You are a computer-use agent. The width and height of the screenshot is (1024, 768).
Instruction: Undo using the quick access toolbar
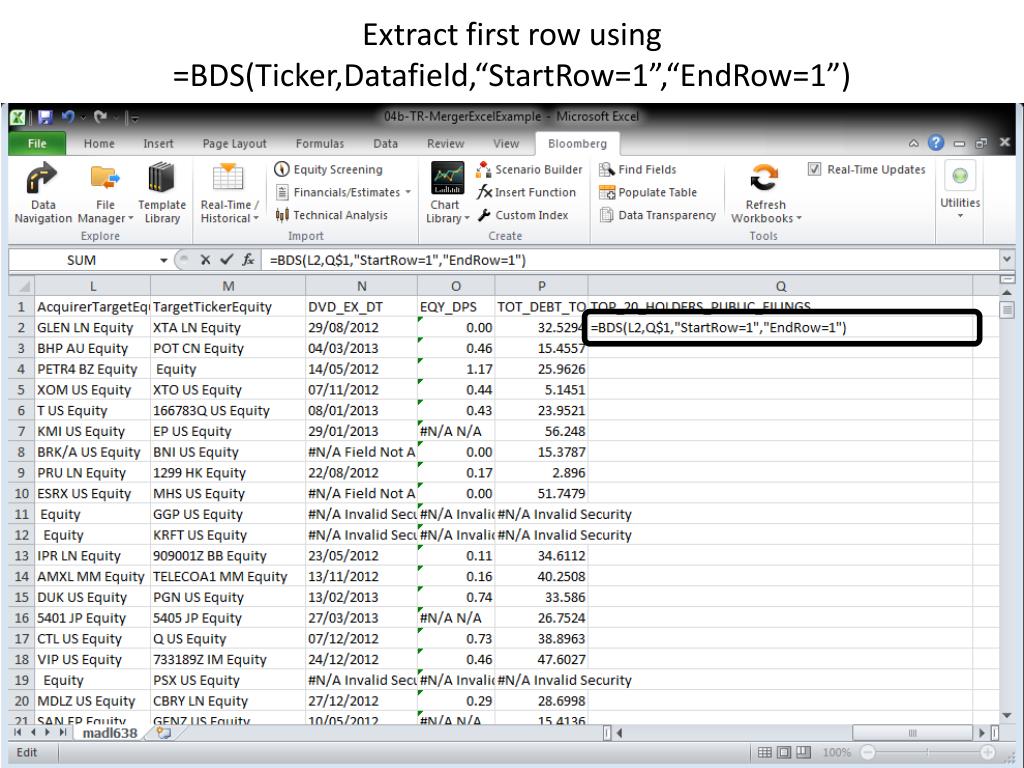[67, 117]
